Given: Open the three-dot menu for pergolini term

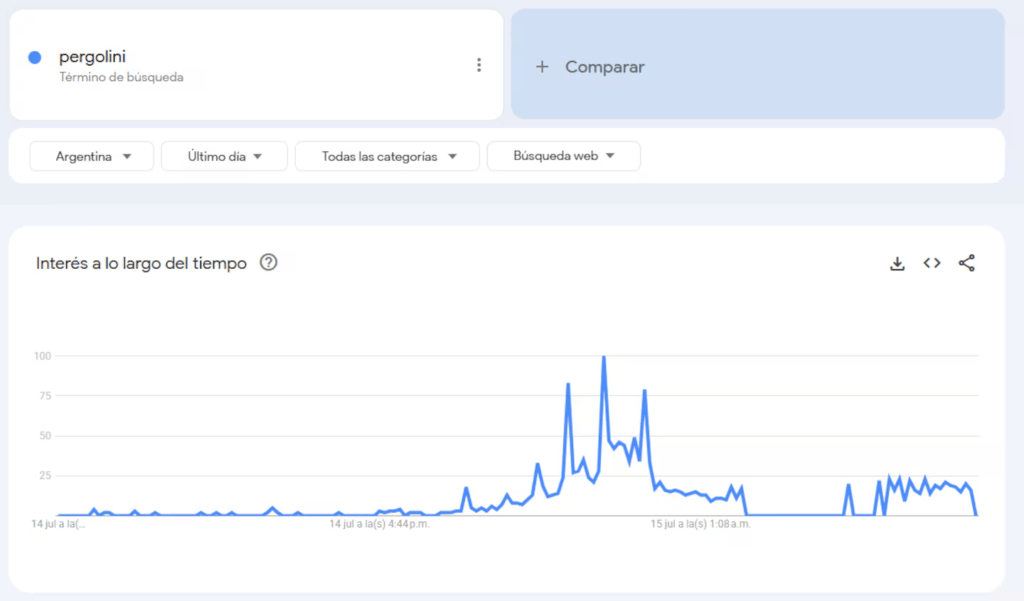Looking at the screenshot, I should [479, 66].
